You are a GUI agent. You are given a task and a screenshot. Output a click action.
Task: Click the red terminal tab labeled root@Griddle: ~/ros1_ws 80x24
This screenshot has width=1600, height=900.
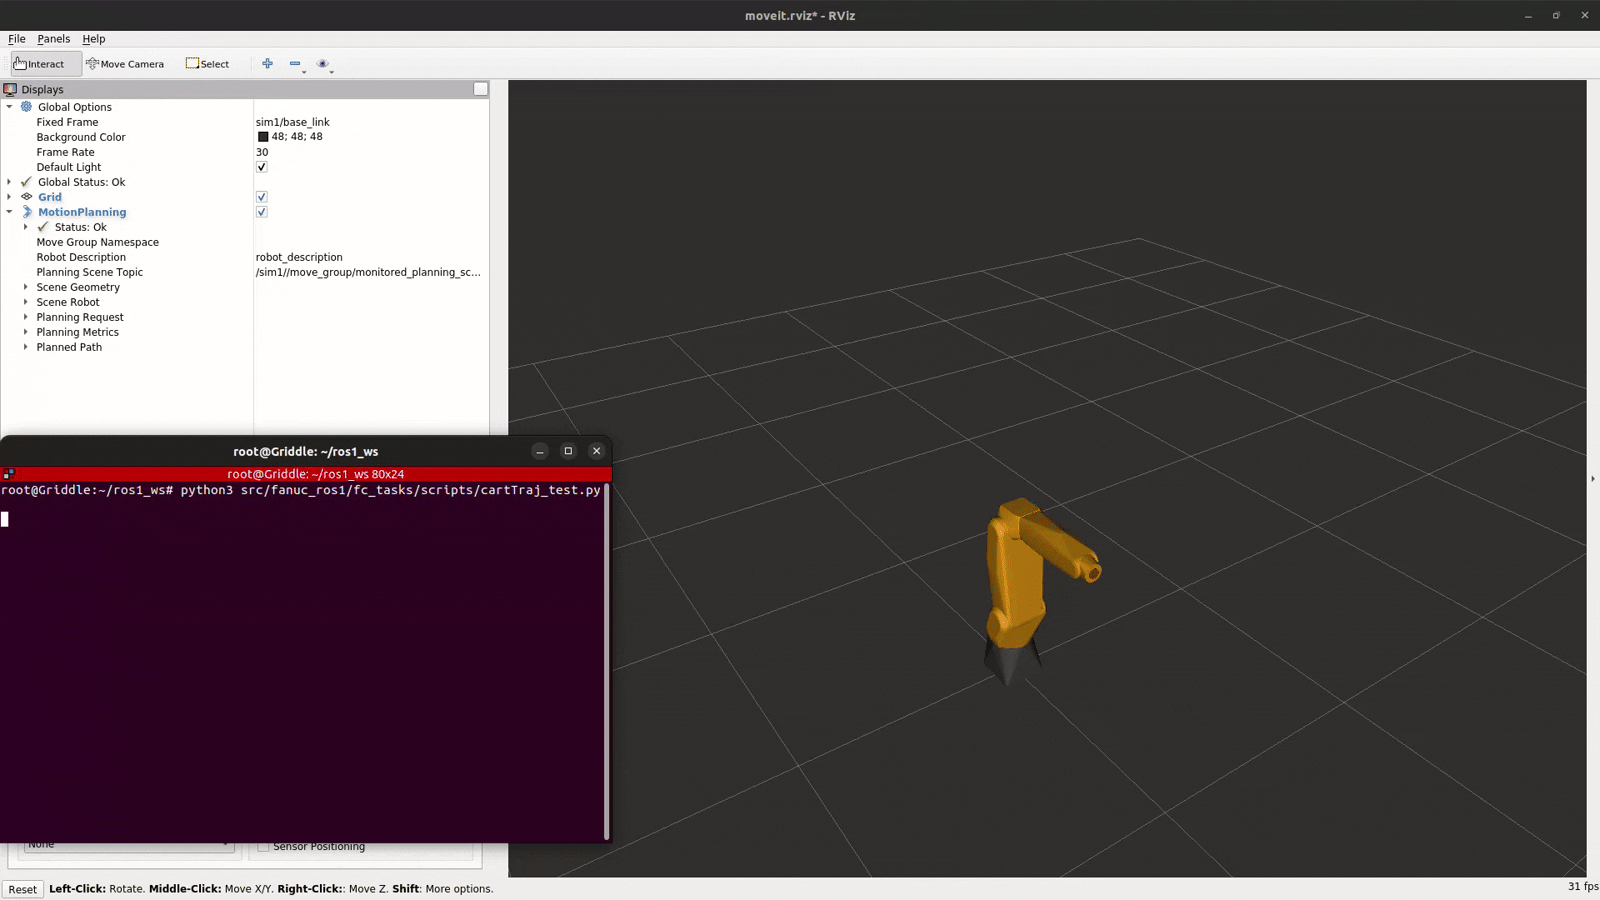point(306,474)
